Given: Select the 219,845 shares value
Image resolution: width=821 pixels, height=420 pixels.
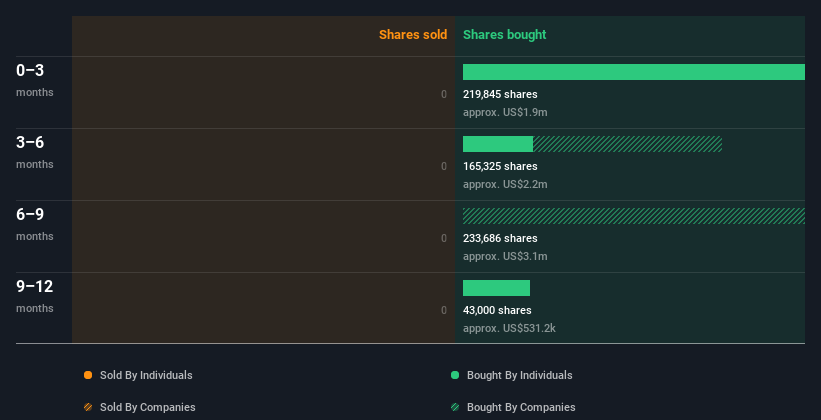Looking at the screenshot, I should (x=500, y=94).
